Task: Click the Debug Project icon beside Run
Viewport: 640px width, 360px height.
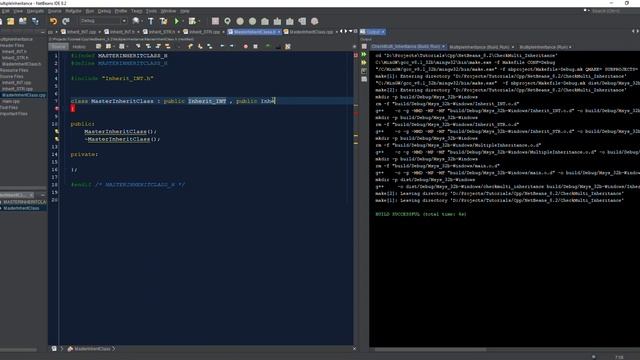Action: pyautogui.click(x=191, y=21)
